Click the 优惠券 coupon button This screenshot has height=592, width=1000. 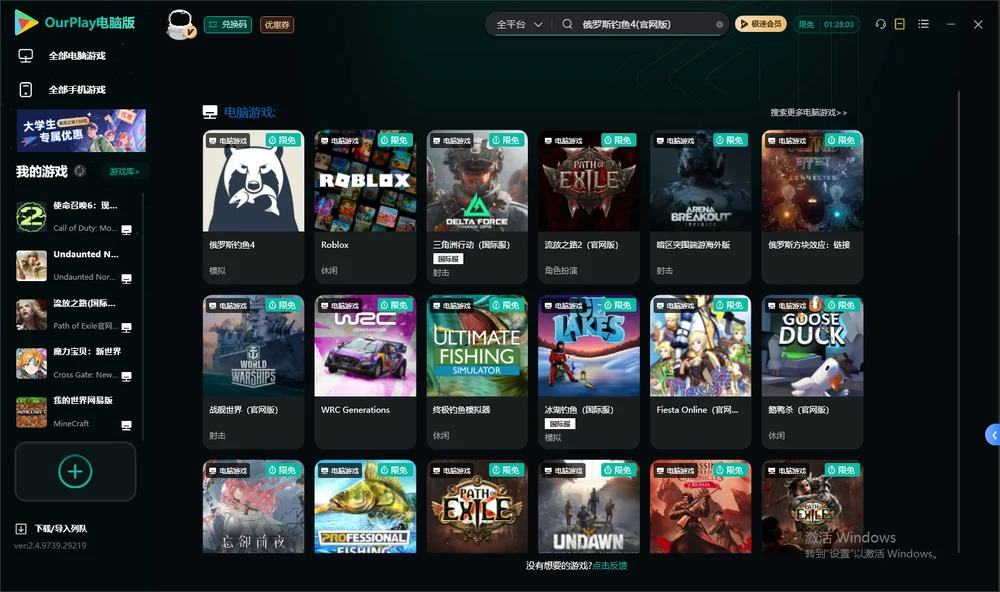(x=277, y=25)
